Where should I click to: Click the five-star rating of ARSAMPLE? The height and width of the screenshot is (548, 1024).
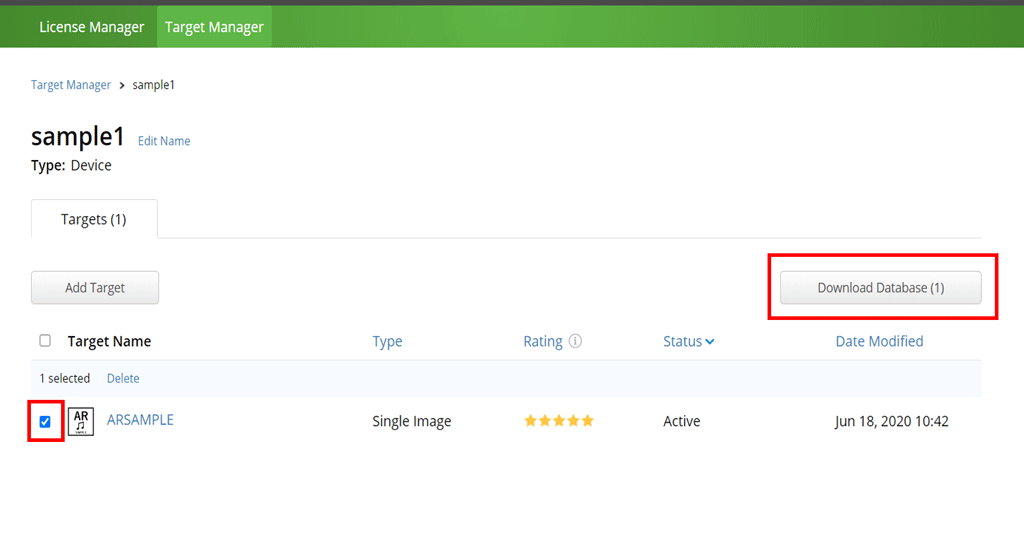(x=559, y=421)
